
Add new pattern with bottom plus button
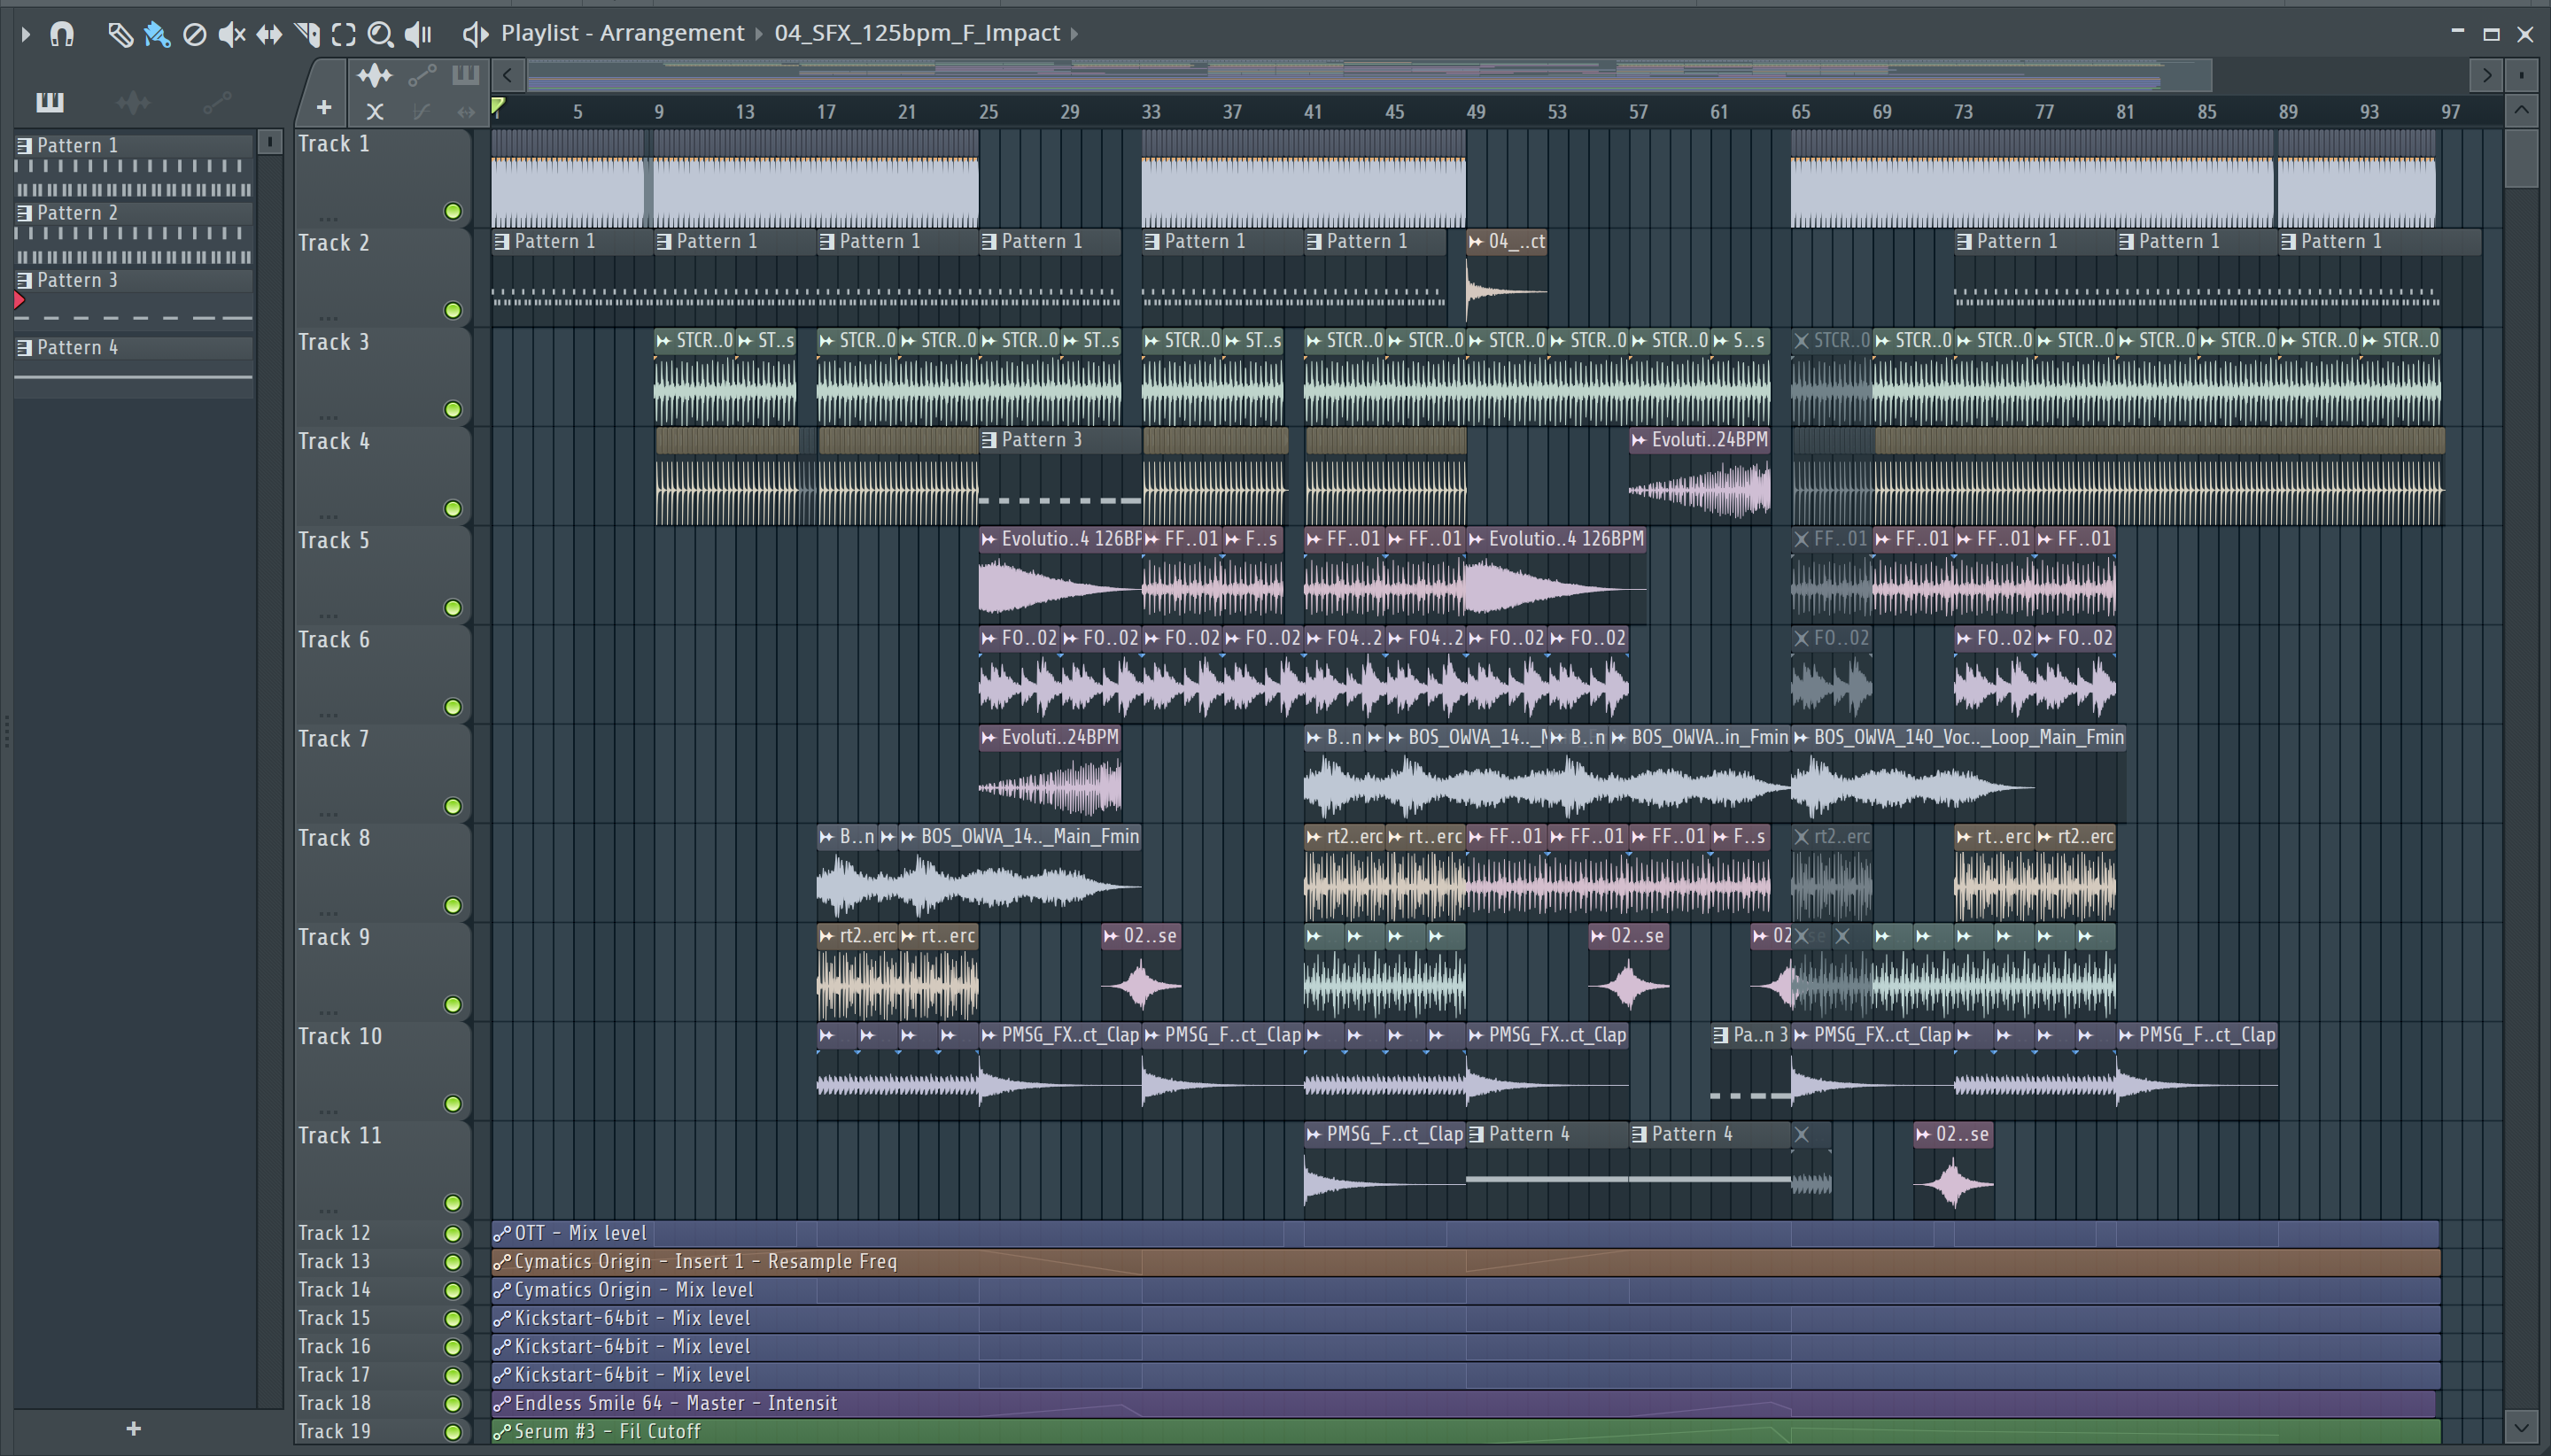coord(134,1428)
